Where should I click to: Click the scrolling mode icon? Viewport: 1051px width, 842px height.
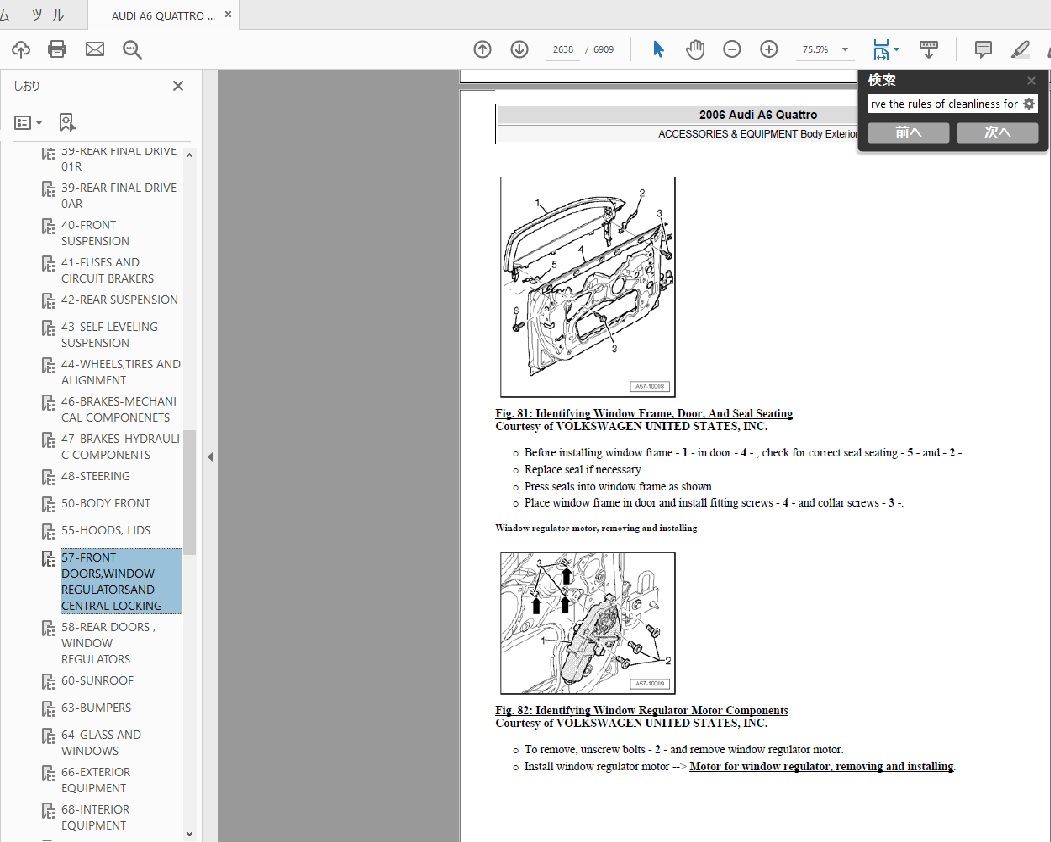928,50
